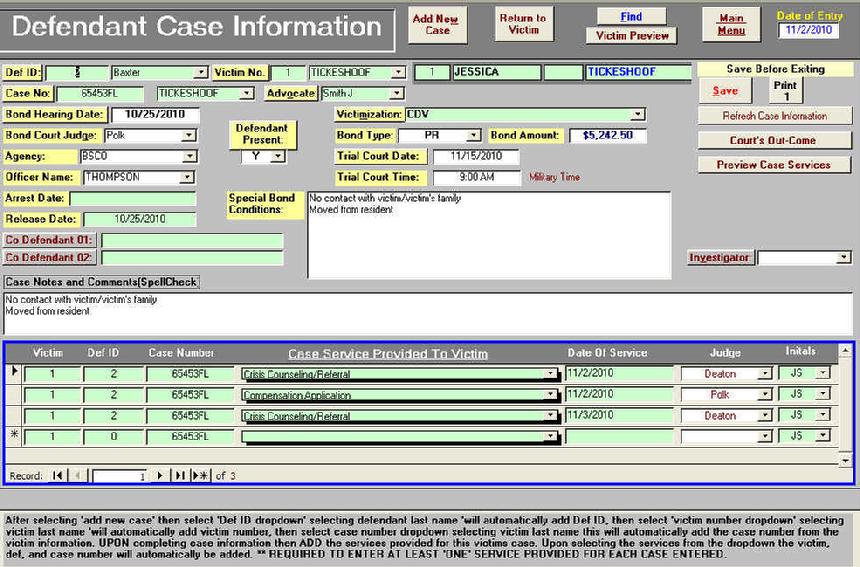
Task: Expand Compensation Application service dropdown
Action: (550, 395)
